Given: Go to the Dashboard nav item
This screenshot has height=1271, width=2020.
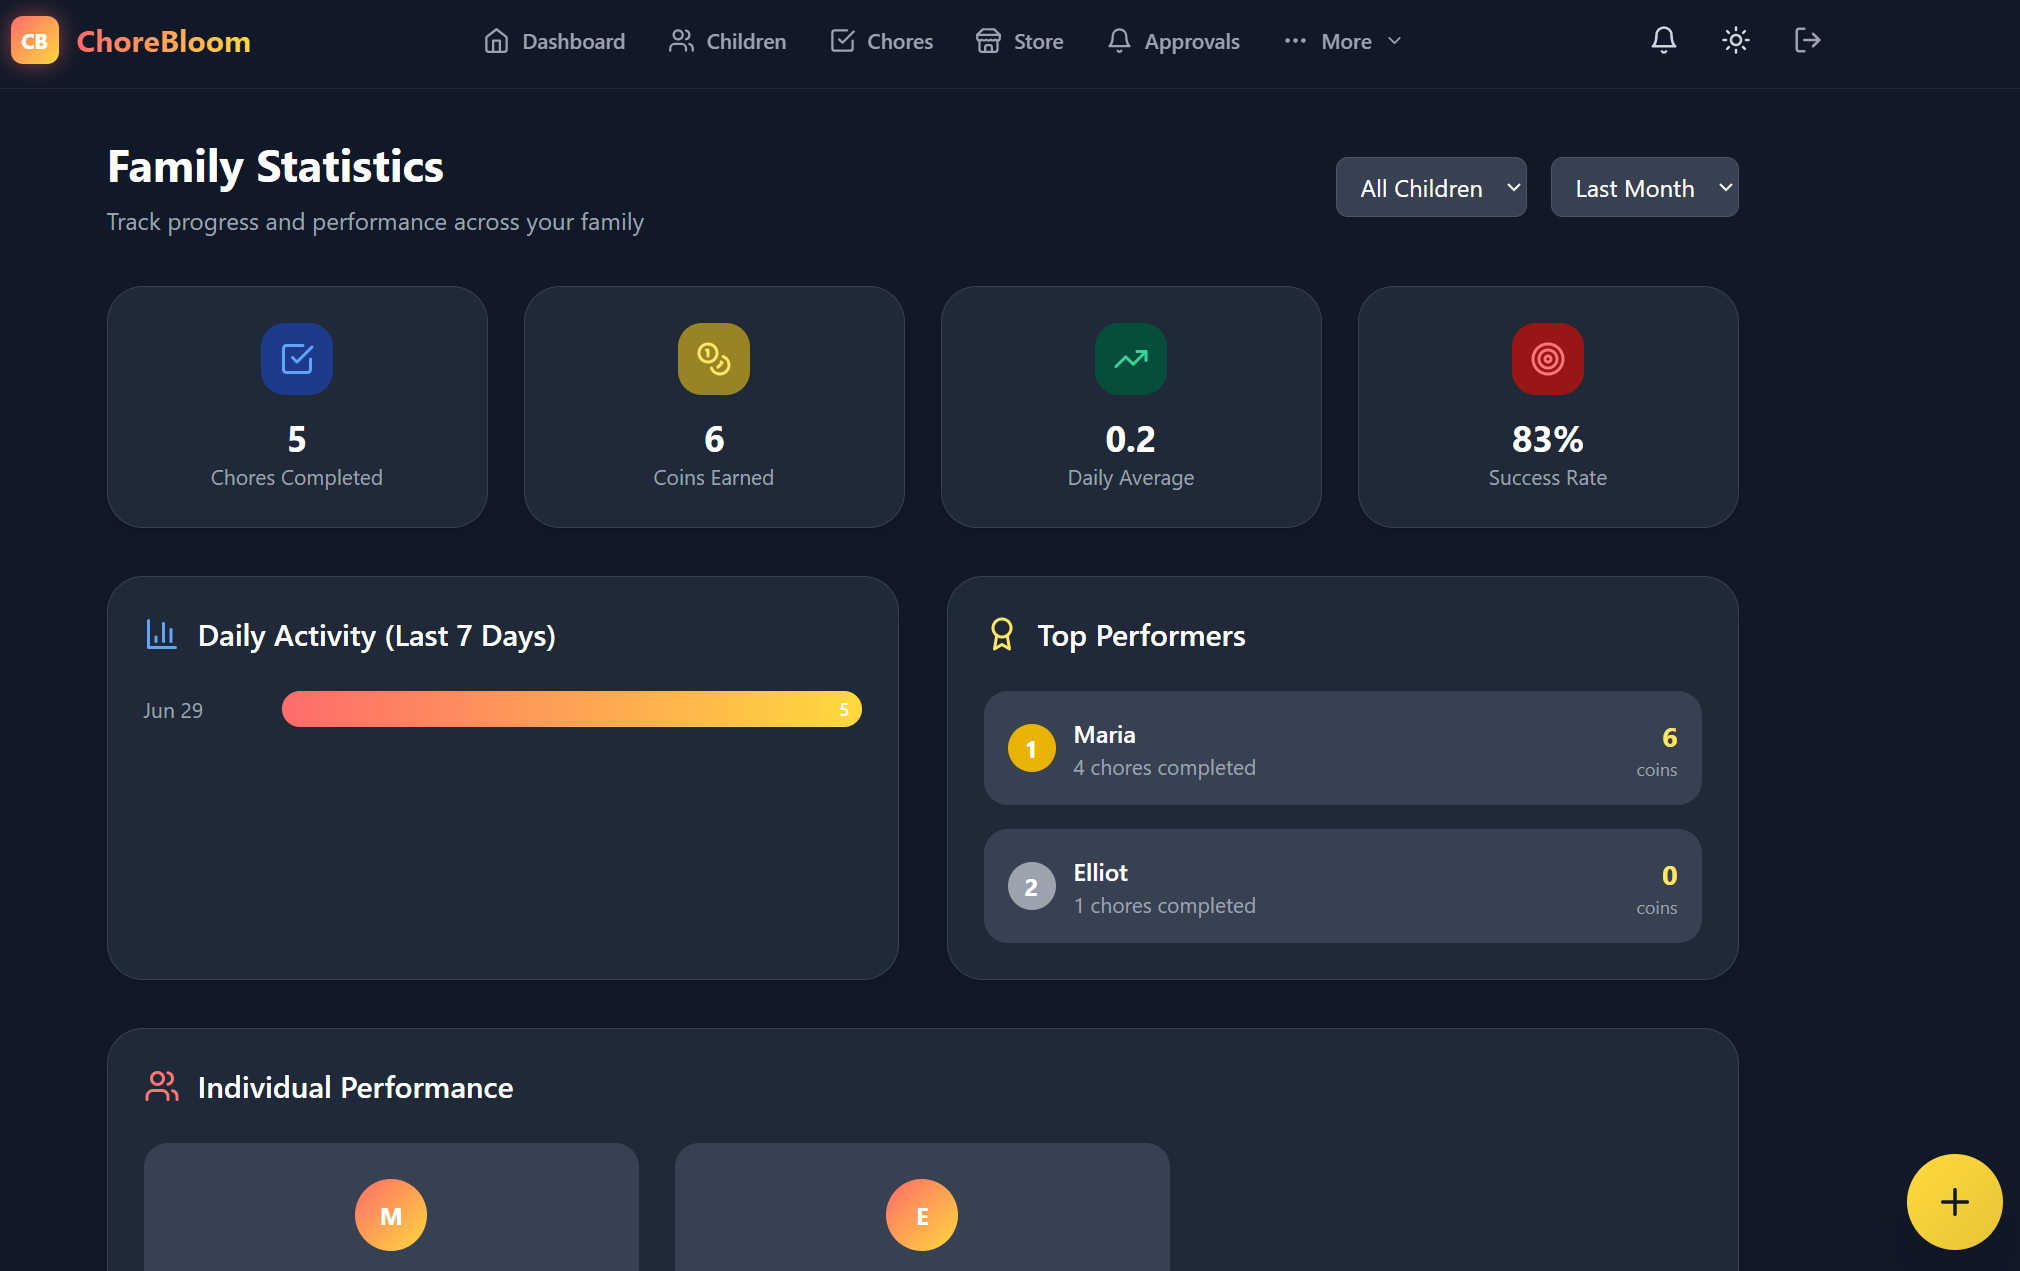Looking at the screenshot, I should [555, 42].
